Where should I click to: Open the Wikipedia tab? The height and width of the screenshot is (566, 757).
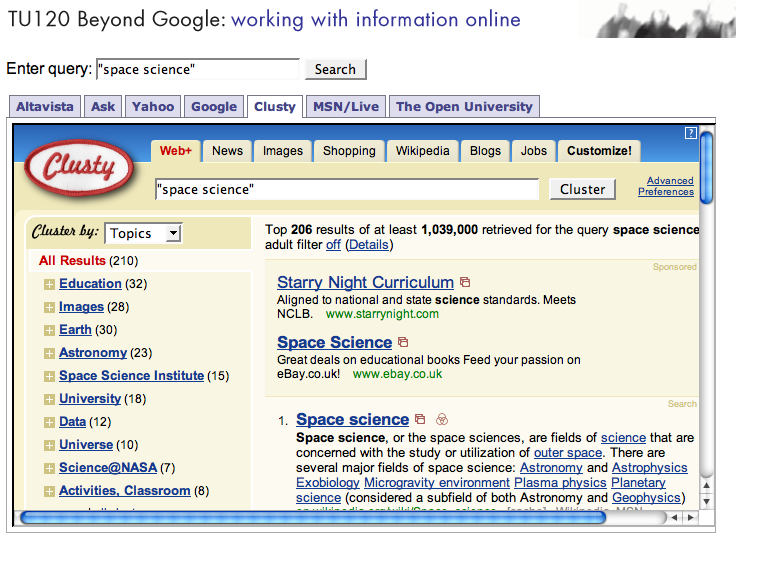[422, 151]
